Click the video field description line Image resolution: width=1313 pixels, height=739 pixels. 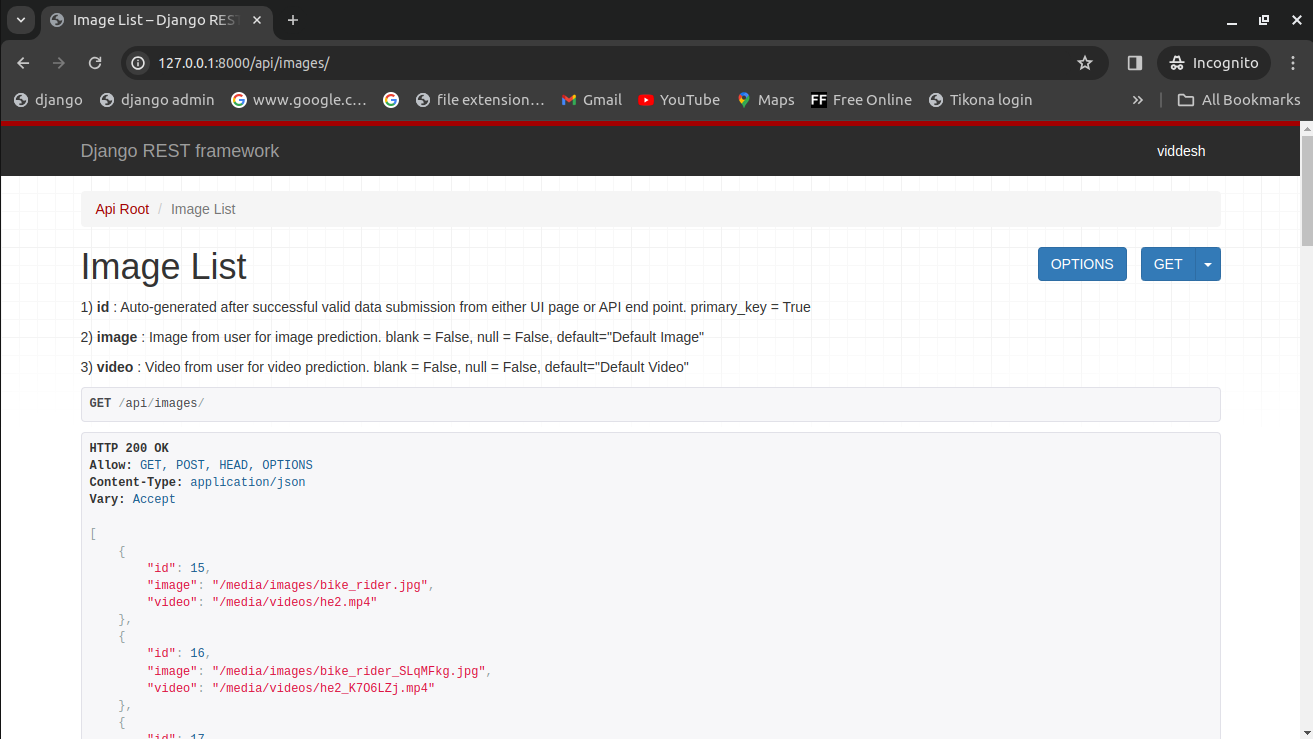[385, 367]
